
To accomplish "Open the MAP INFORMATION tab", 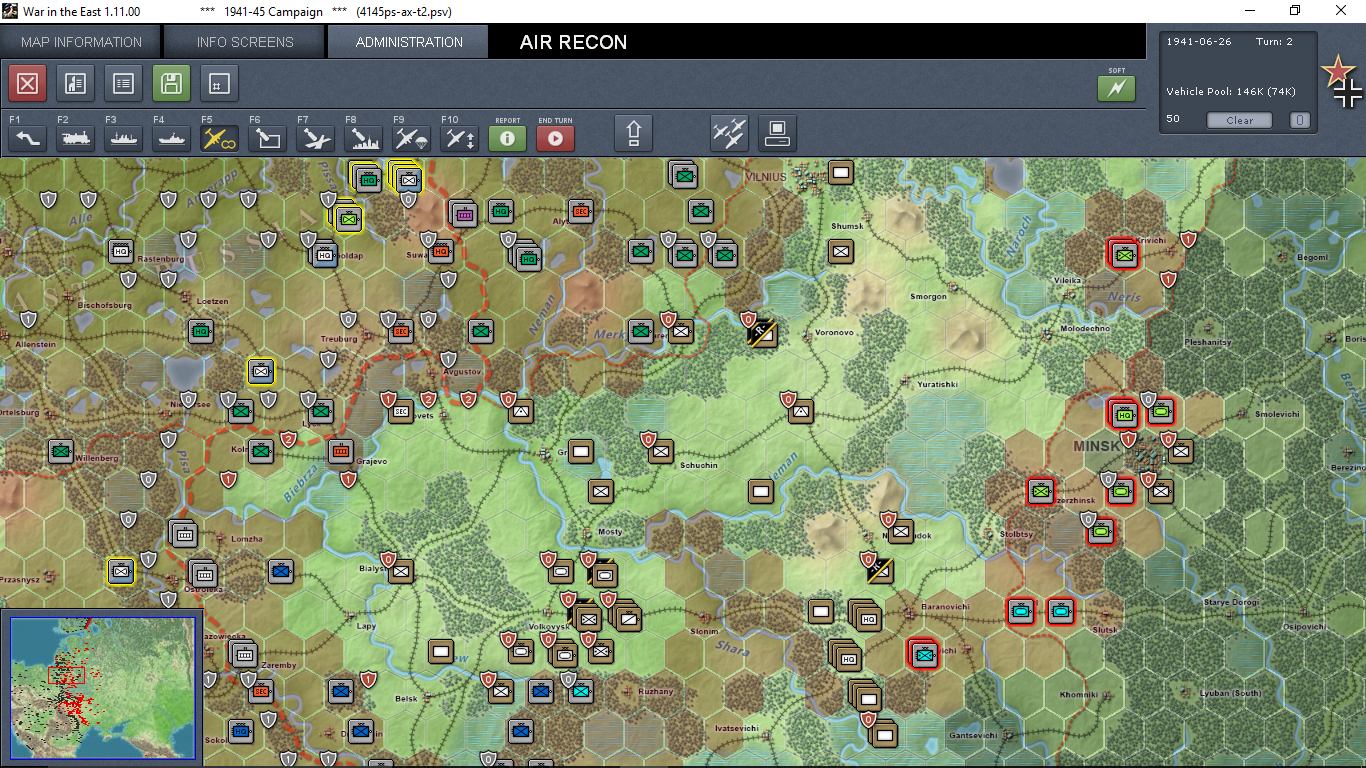I will 81,42.
